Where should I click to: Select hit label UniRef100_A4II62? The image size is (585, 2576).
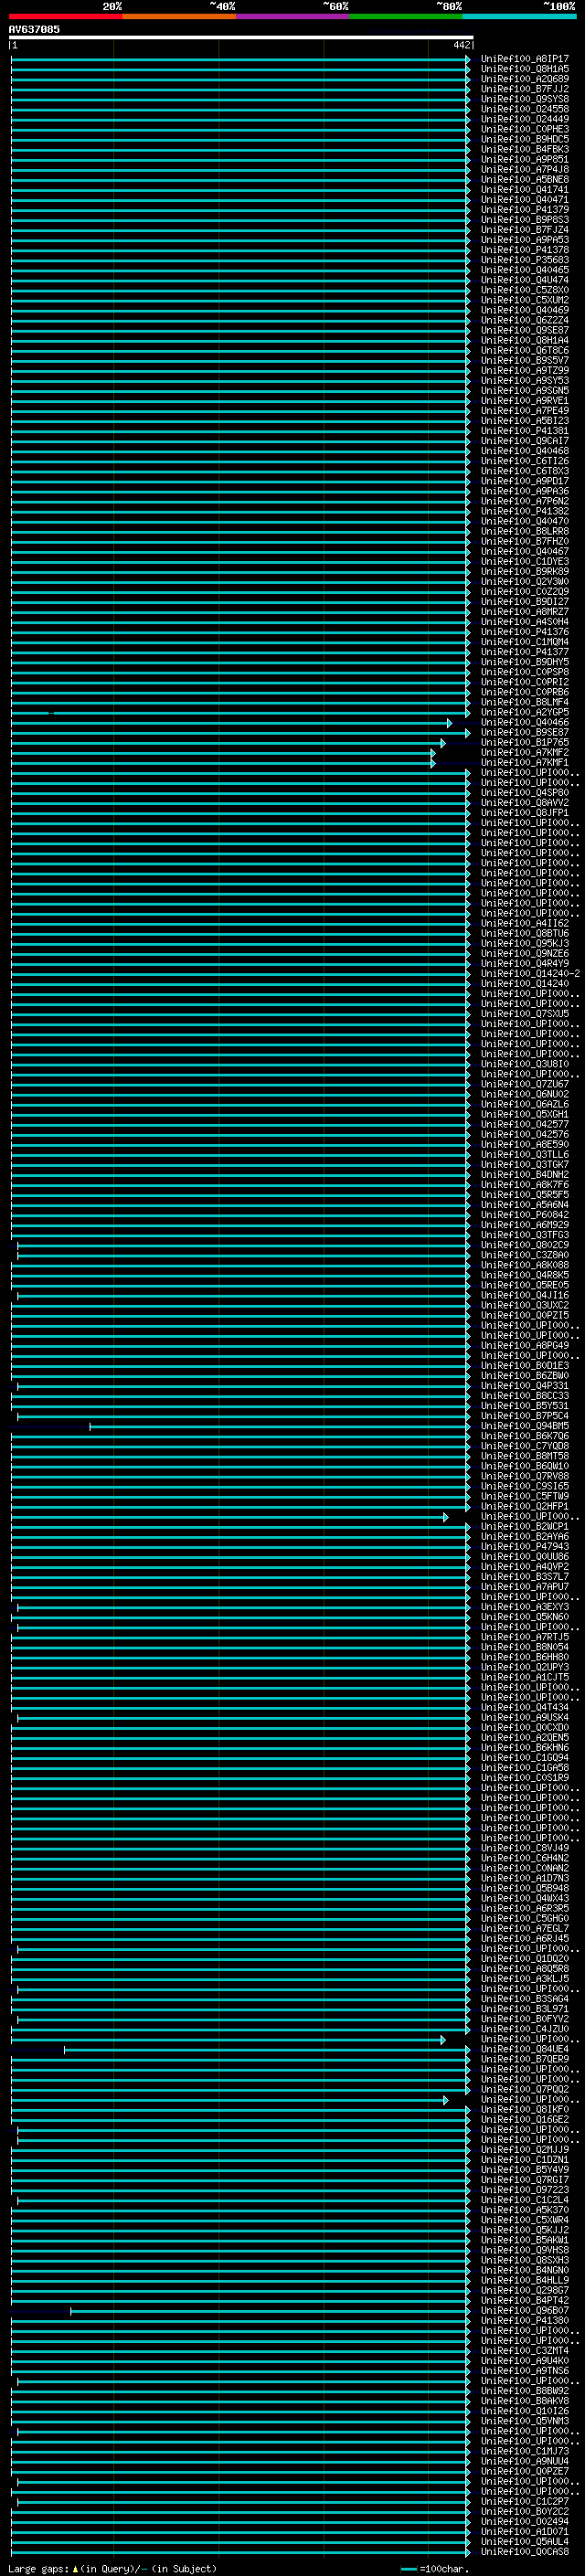point(524,923)
